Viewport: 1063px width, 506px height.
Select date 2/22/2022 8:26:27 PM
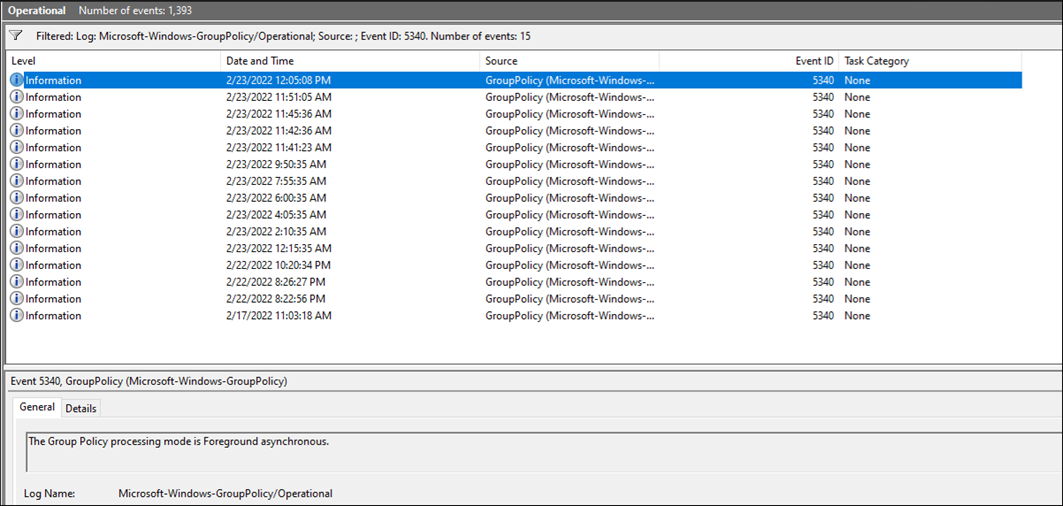(276, 282)
